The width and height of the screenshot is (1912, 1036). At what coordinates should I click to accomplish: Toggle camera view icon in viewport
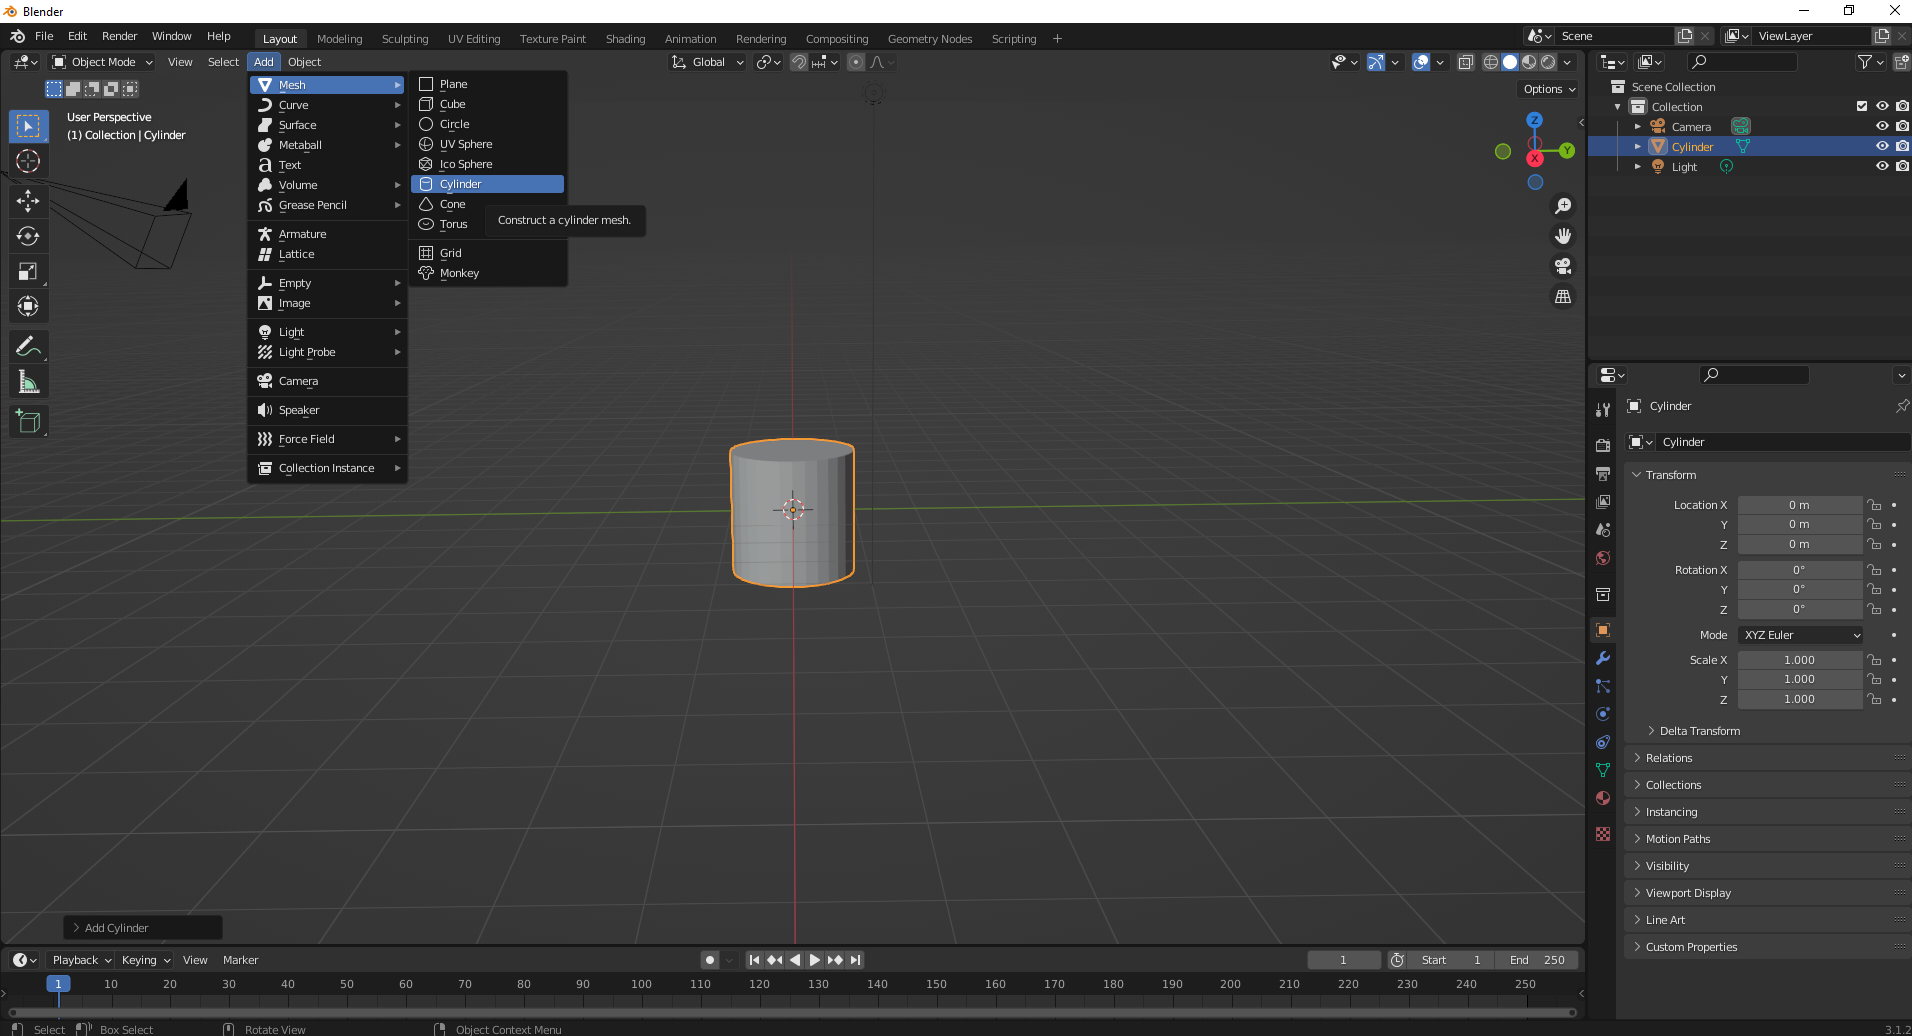(1563, 266)
